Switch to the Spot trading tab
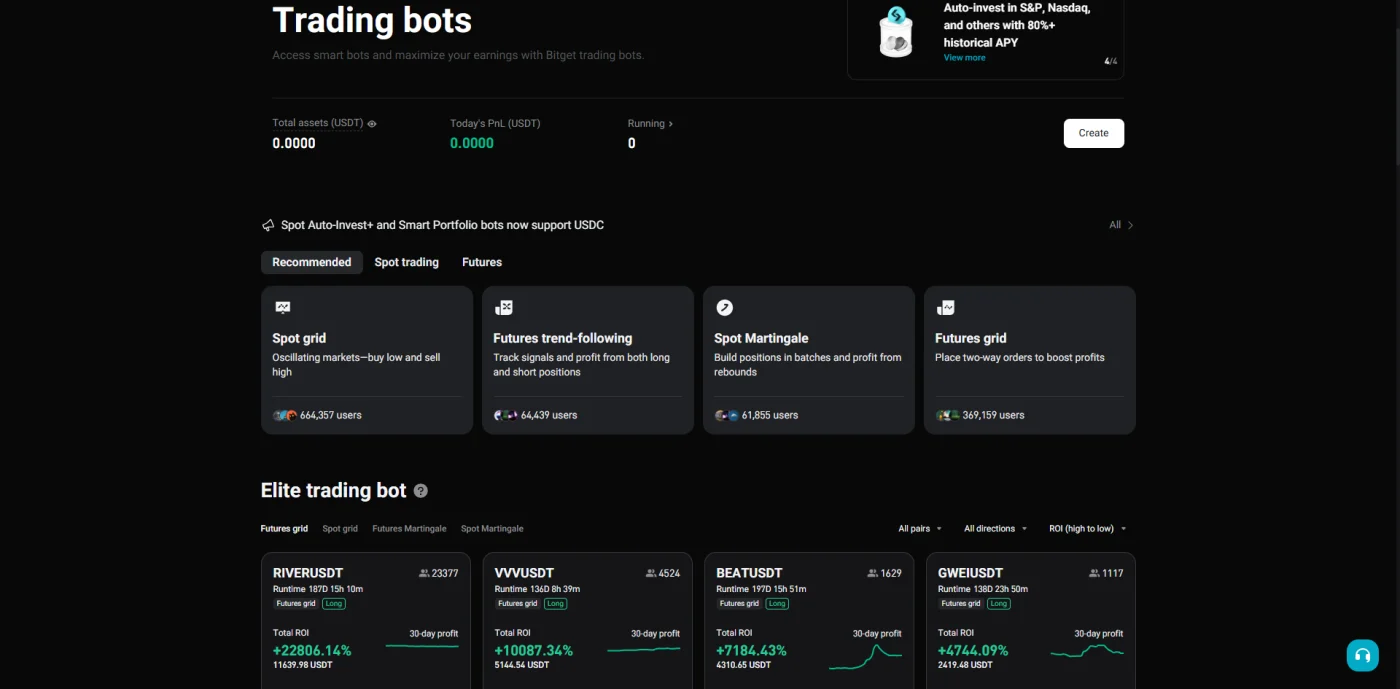The height and width of the screenshot is (689, 1400). (406, 262)
